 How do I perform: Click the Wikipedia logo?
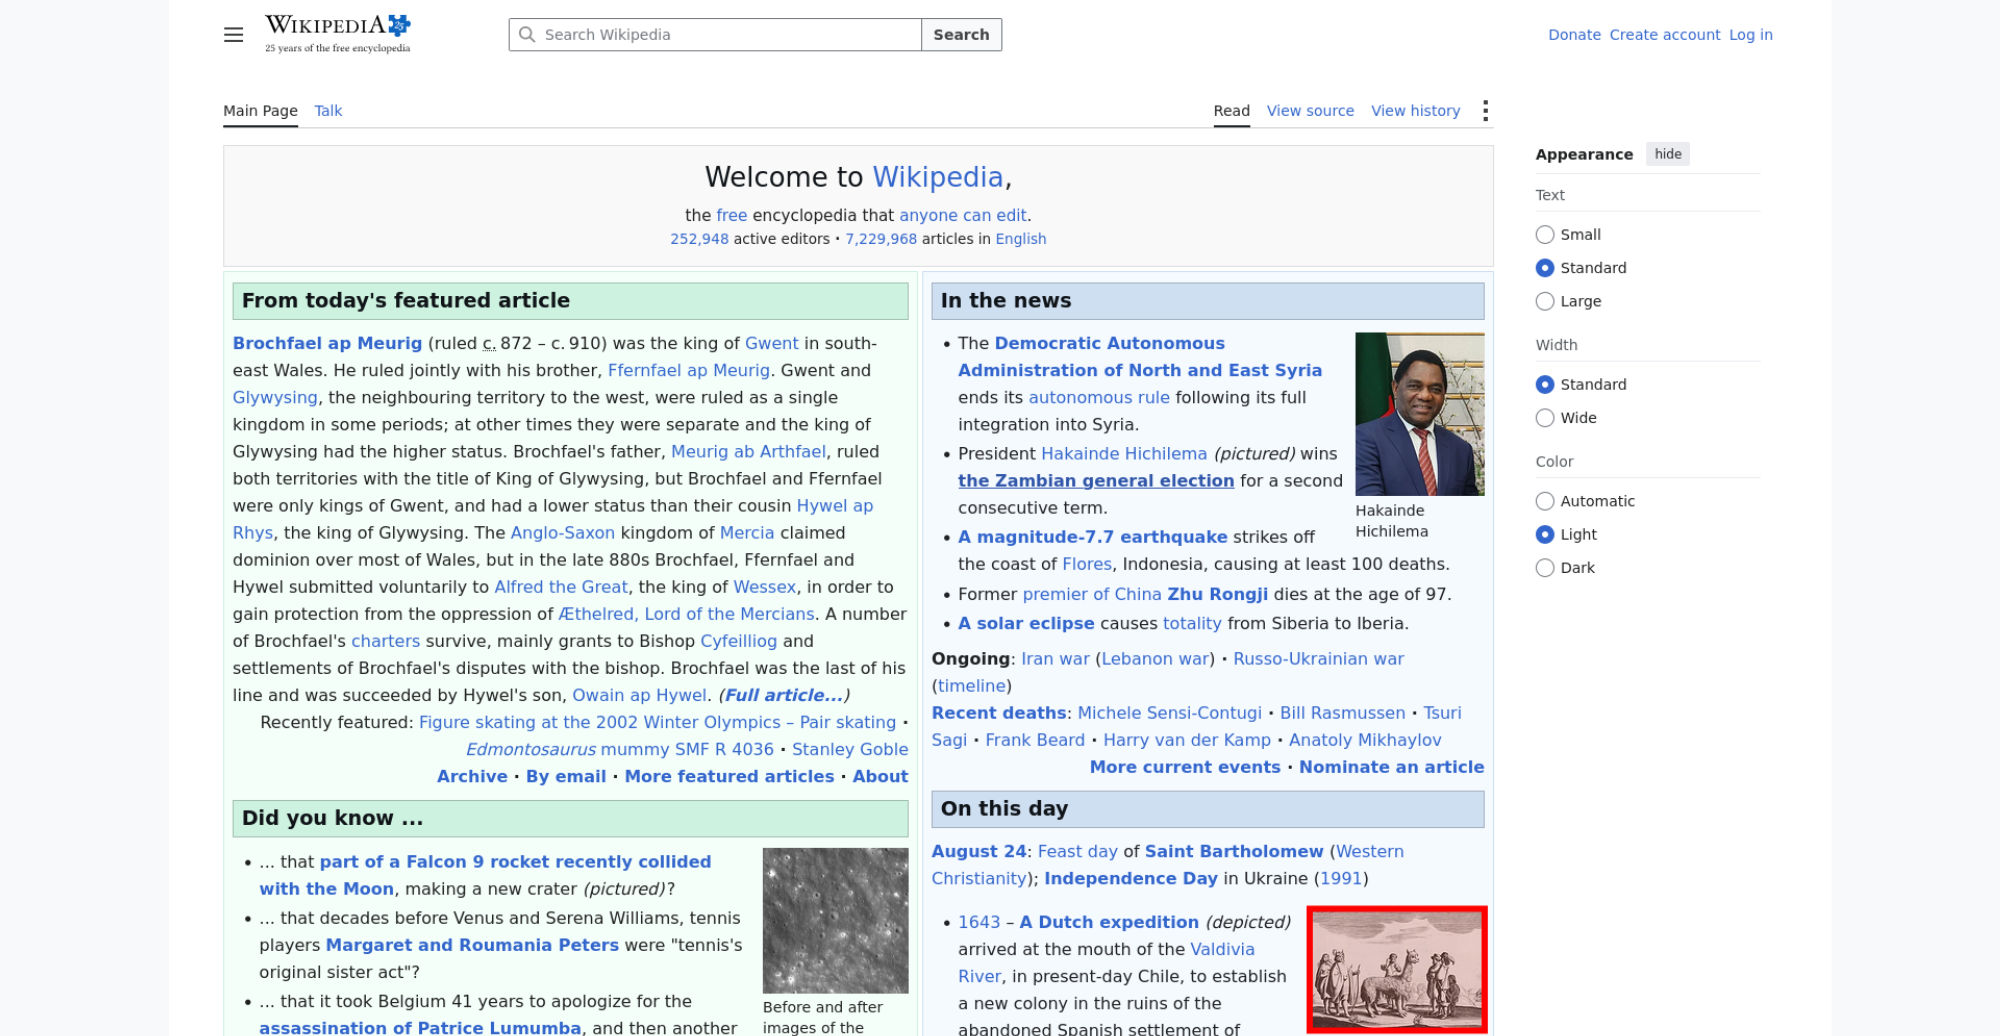pos(338,34)
